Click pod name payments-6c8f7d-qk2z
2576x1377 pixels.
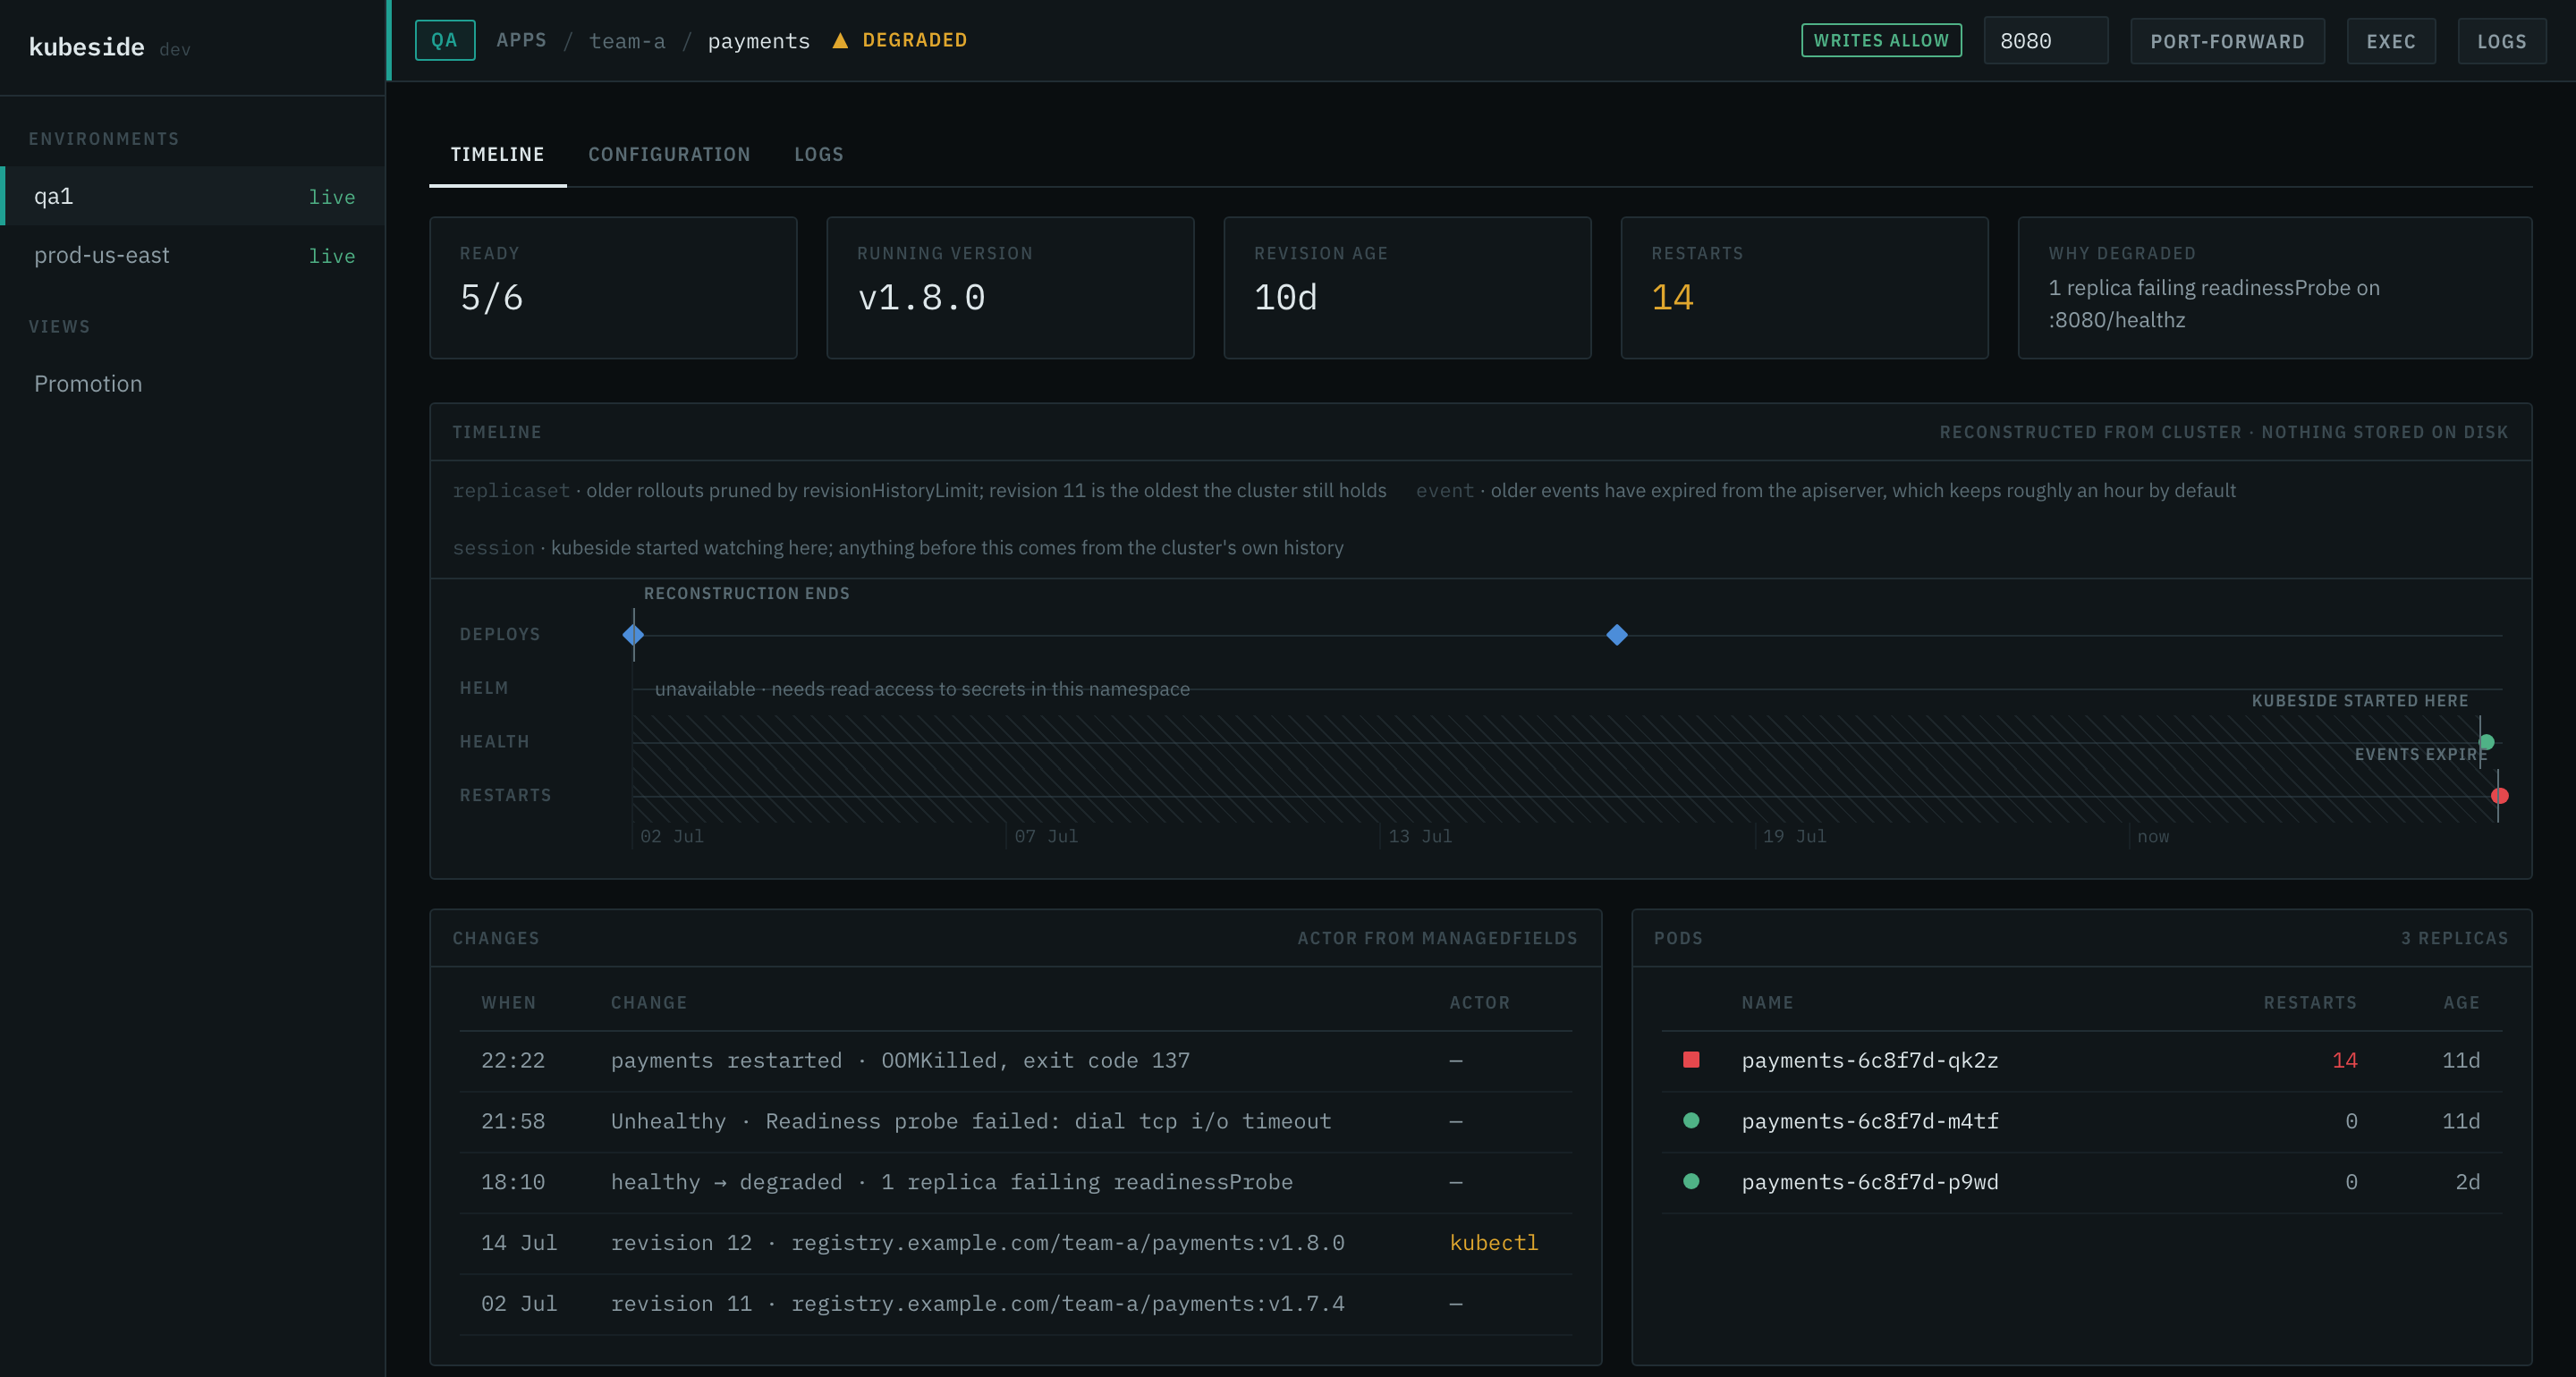point(1870,1060)
